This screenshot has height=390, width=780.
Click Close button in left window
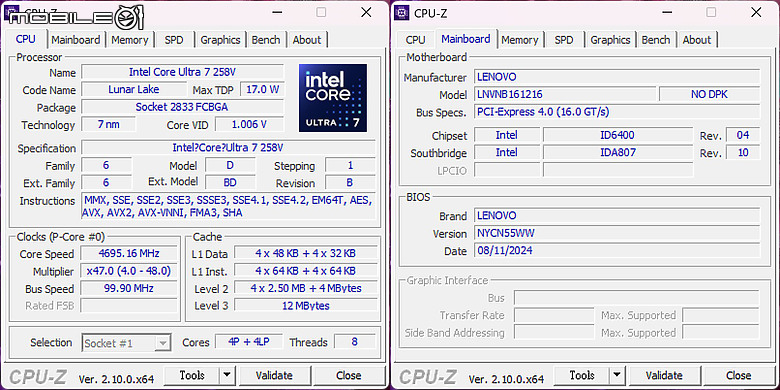click(x=349, y=375)
